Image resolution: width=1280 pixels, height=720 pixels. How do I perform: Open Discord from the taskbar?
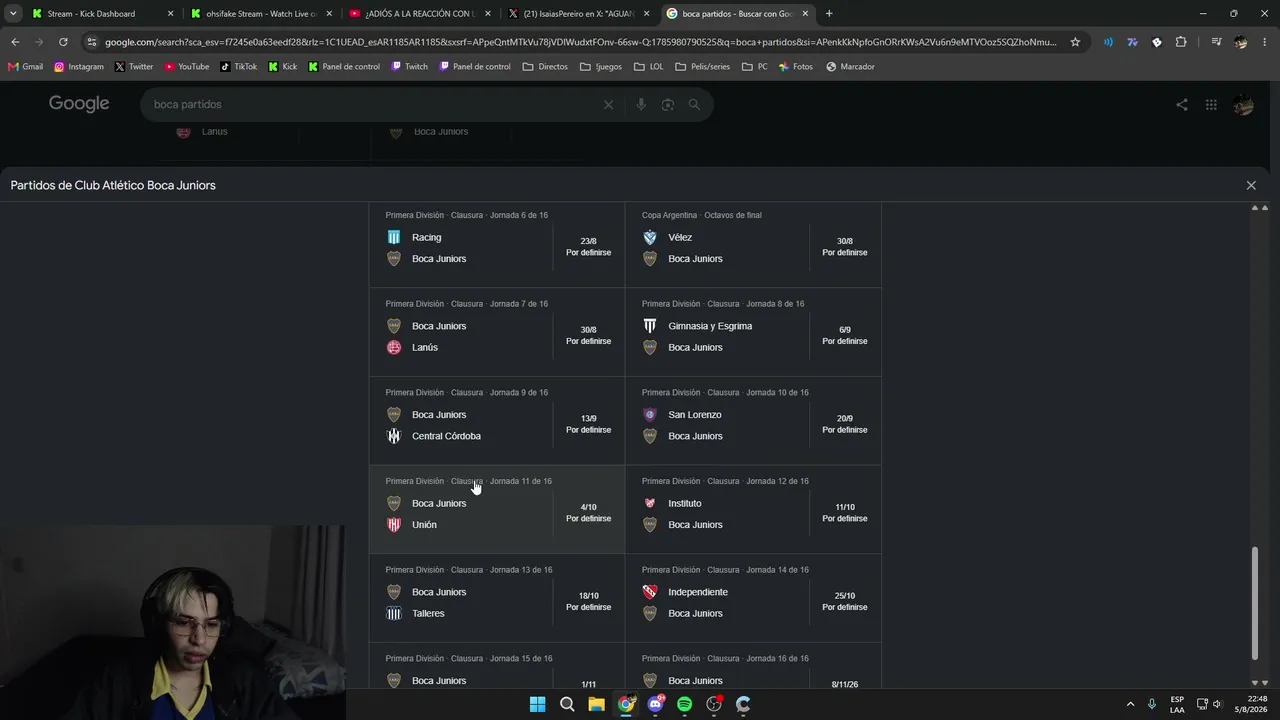point(655,704)
